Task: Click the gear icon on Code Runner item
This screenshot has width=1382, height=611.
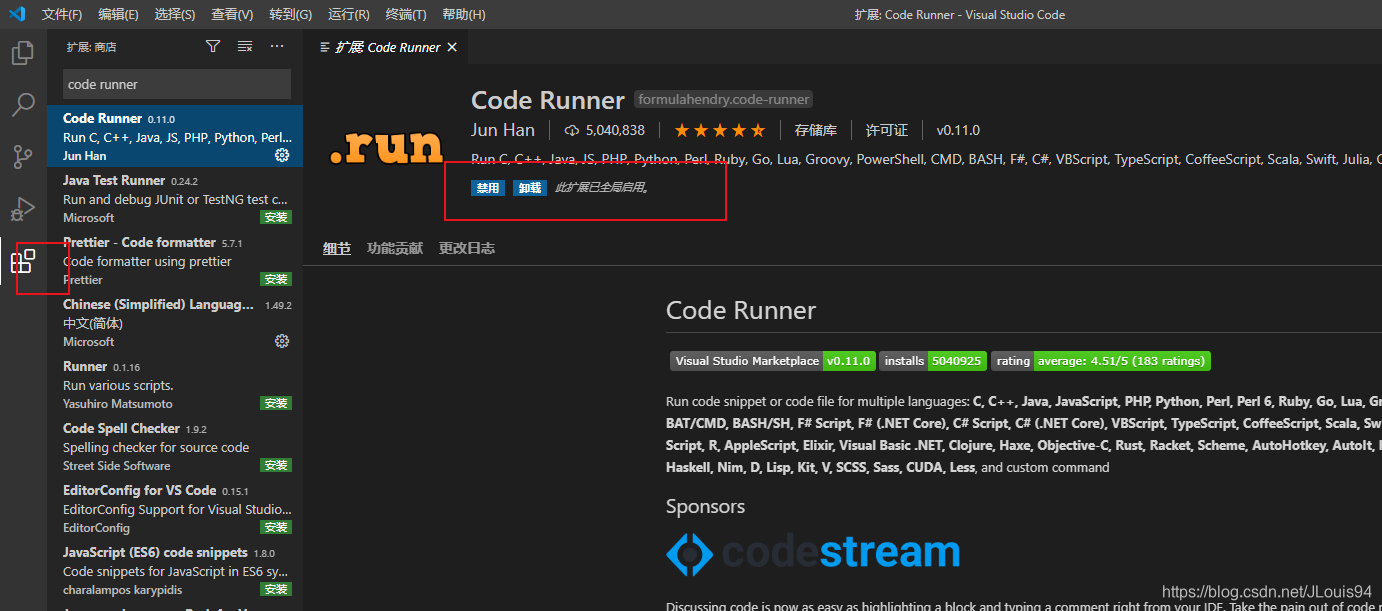Action: (282, 155)
